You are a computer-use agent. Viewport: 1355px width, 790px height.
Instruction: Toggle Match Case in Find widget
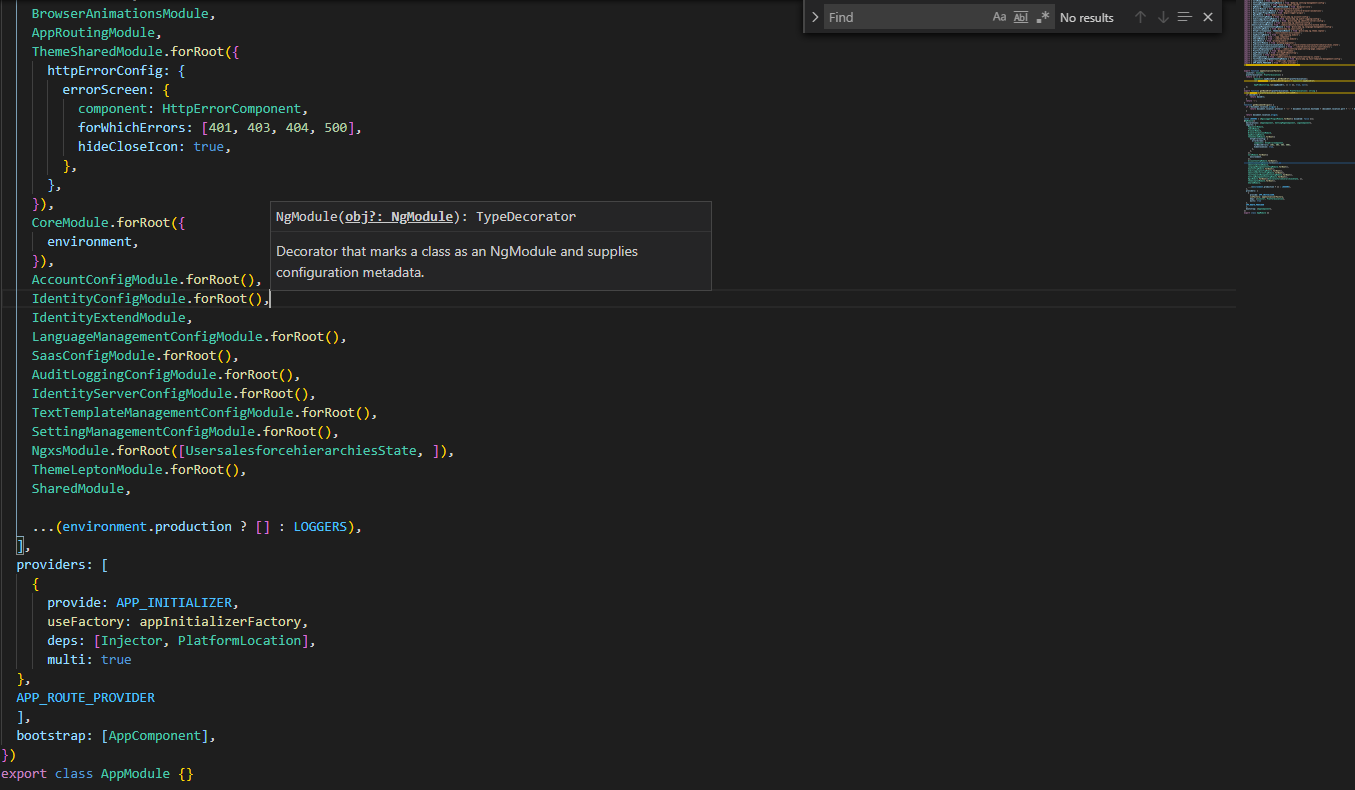click(999, 17)
